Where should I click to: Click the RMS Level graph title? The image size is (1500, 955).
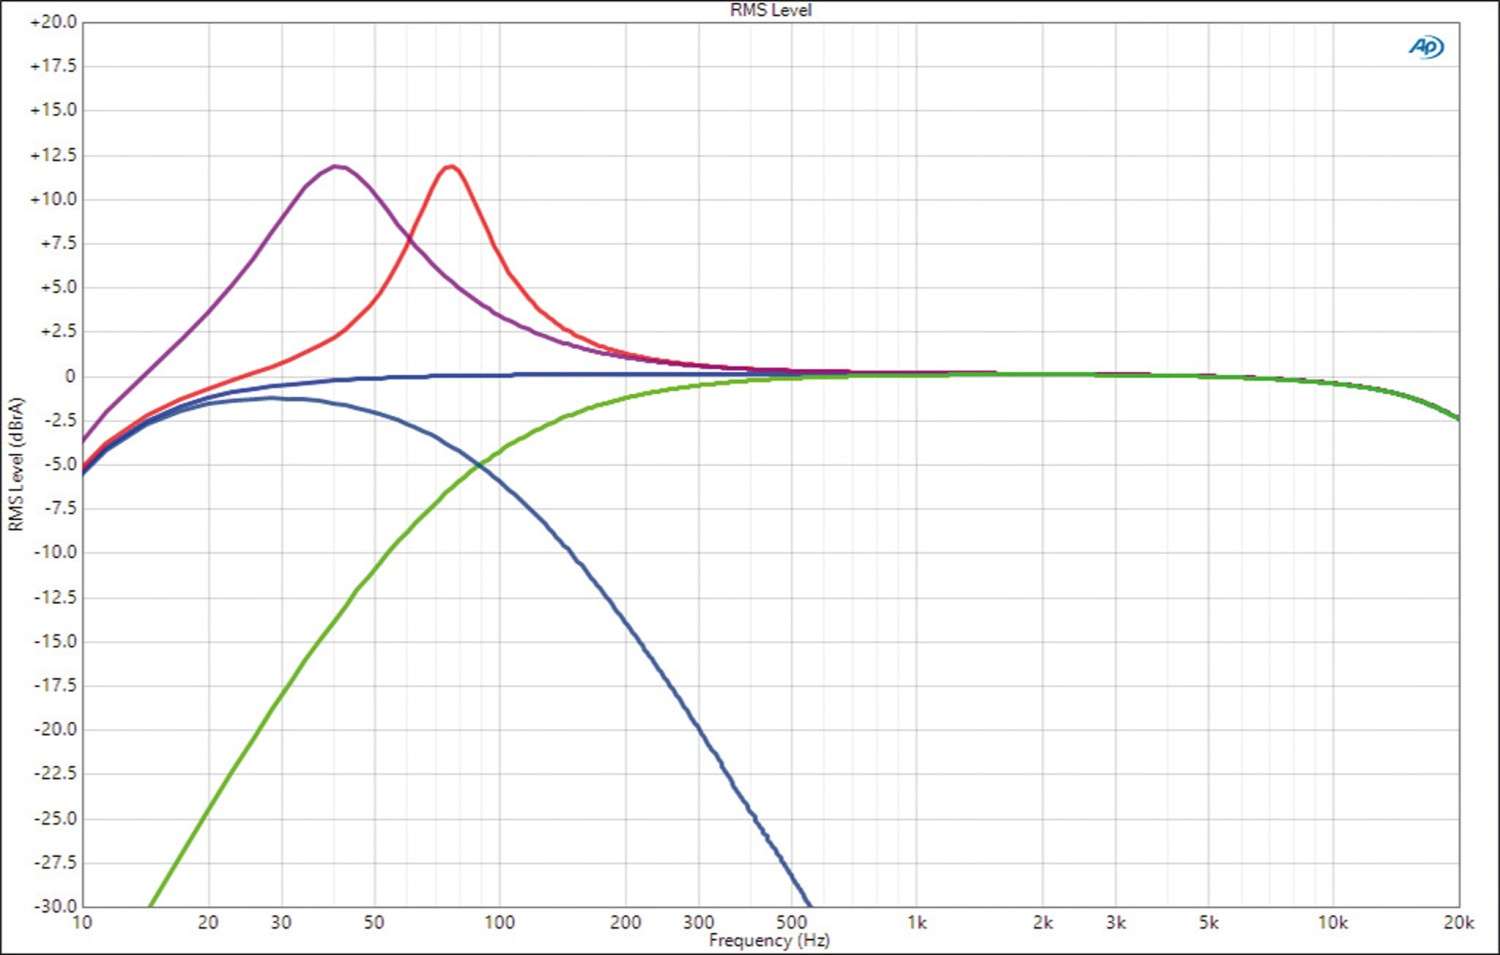771,10
